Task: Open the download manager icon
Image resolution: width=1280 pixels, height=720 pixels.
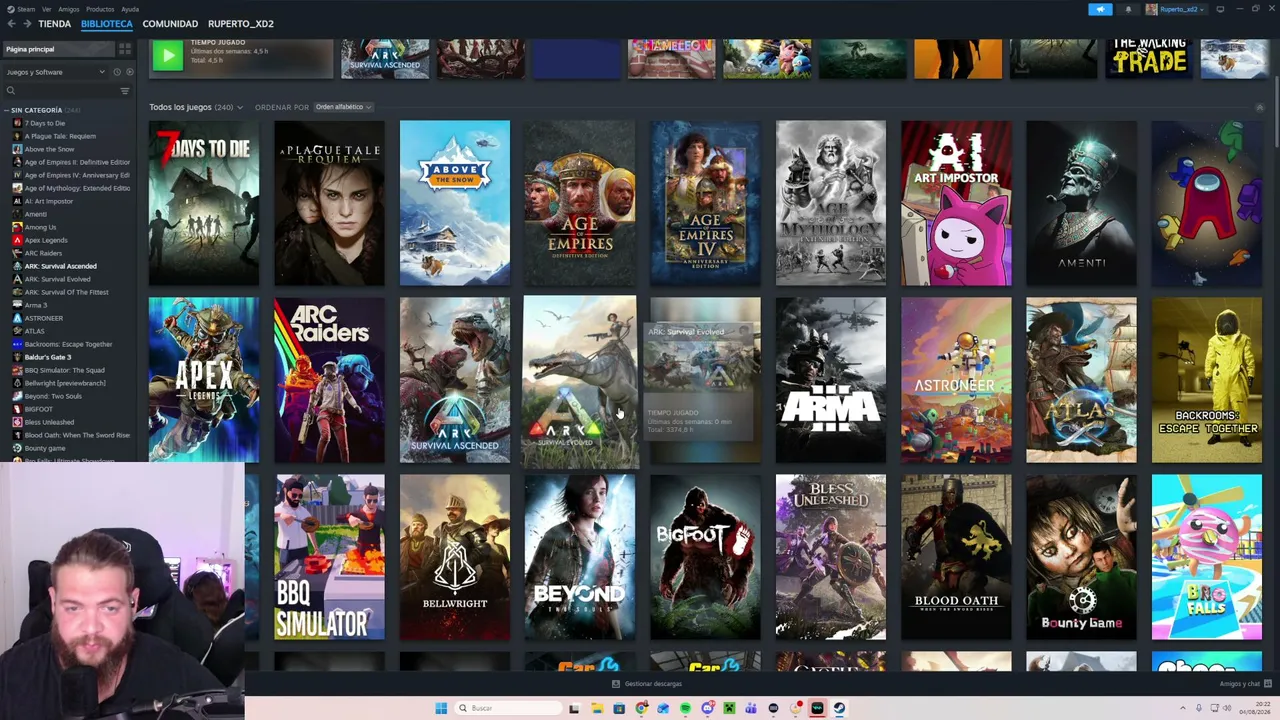Action: tap(616, 684)
